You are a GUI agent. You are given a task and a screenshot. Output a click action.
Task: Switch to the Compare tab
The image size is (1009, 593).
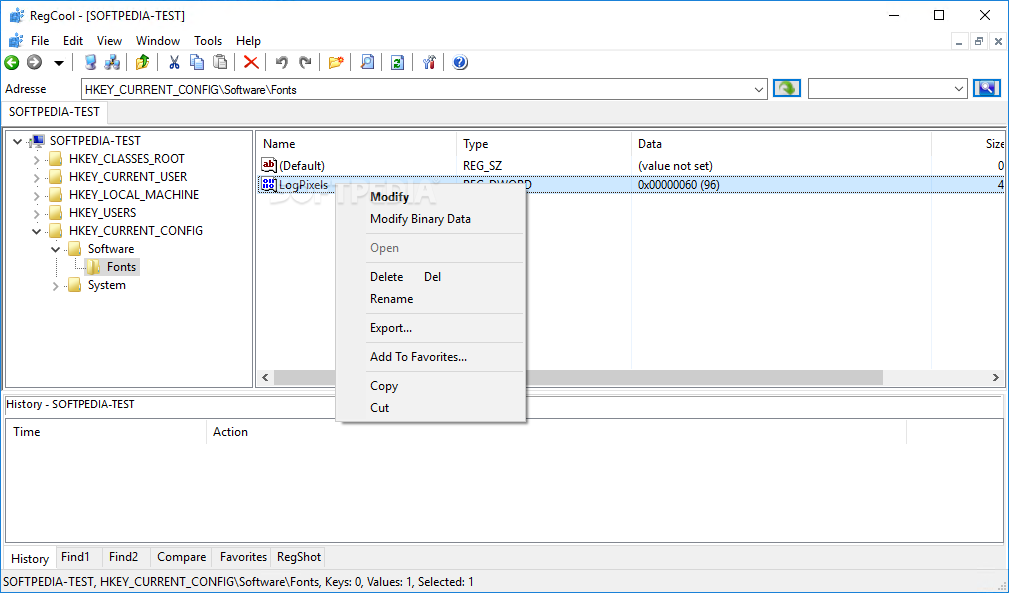181,557
